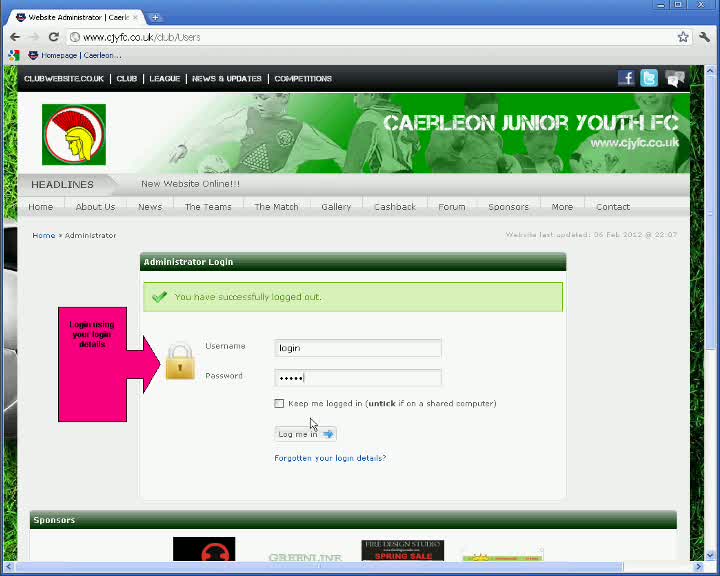The image size is (720, 576).
Task: Click the padlock icon beside login fields
Action: 180,361
